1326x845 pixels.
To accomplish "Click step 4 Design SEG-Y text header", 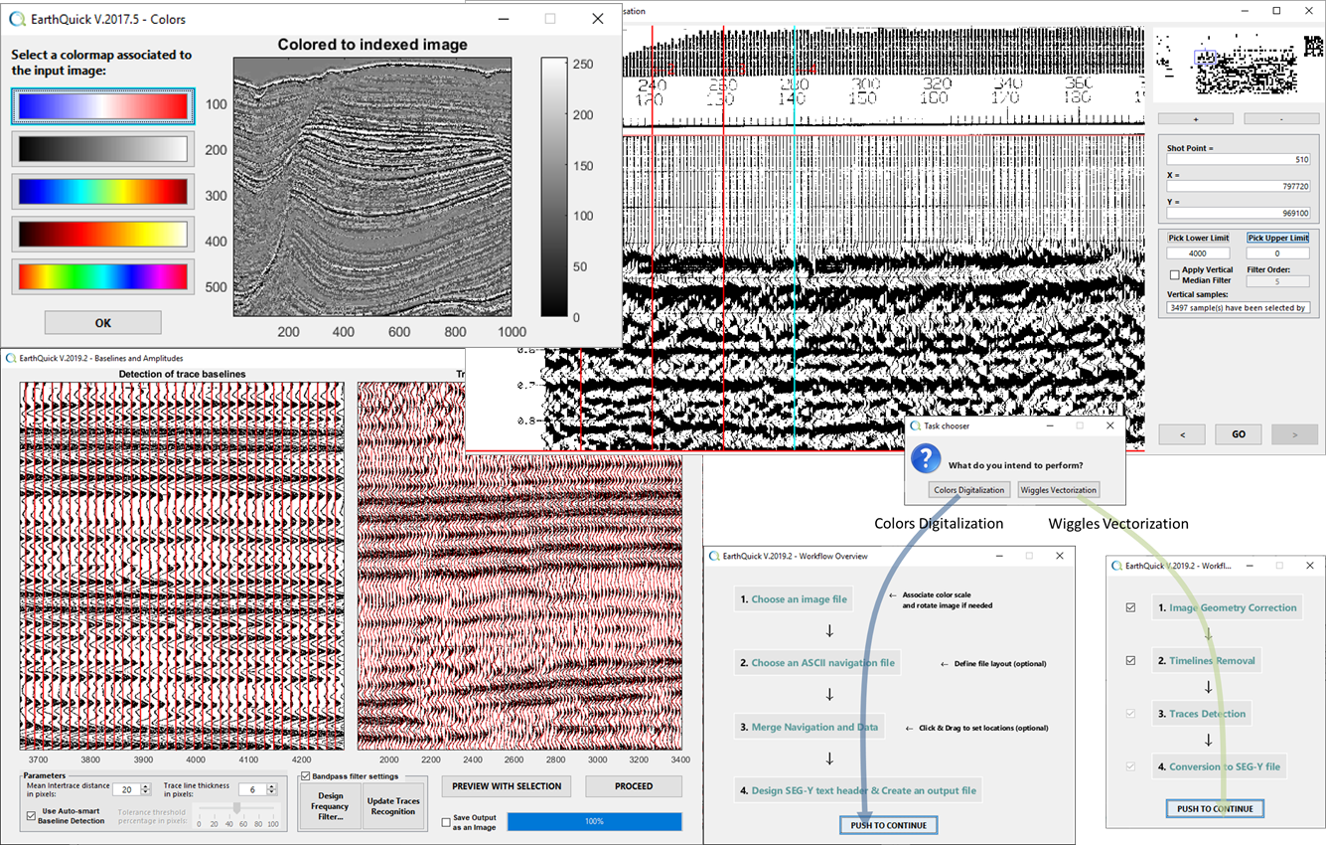I will [x=857, y=791].
